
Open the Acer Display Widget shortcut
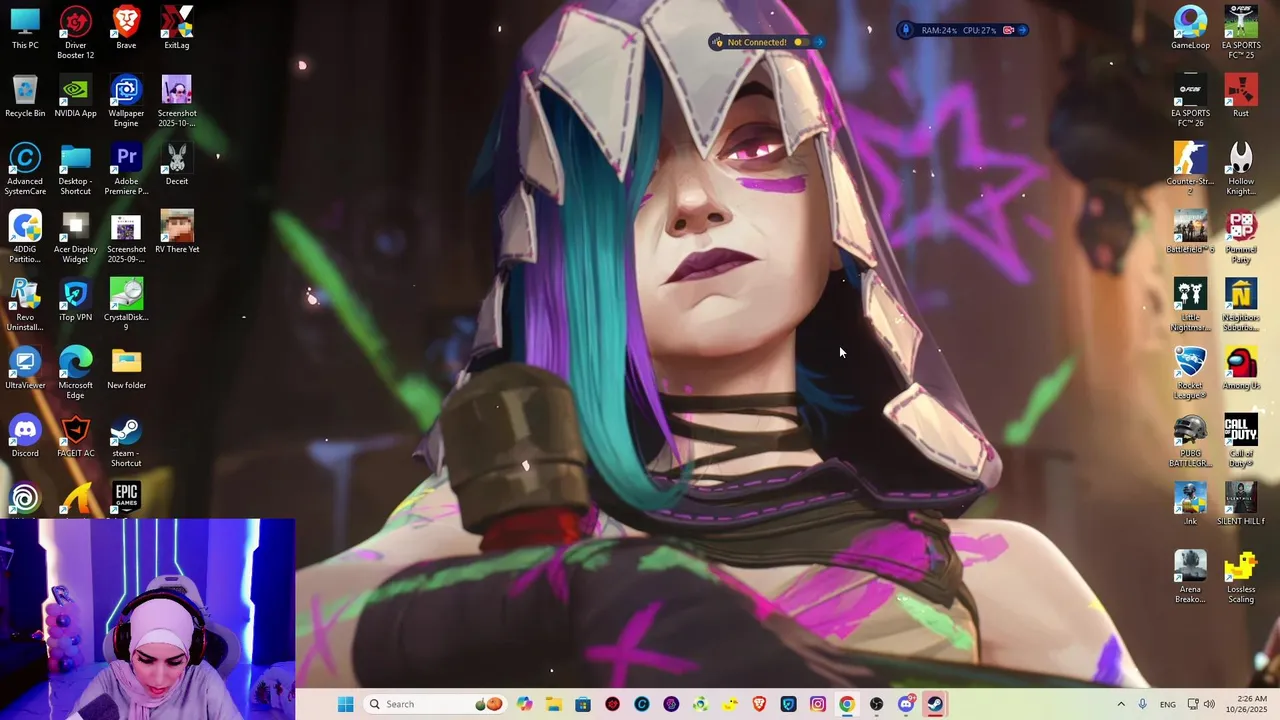pos(75,237)
